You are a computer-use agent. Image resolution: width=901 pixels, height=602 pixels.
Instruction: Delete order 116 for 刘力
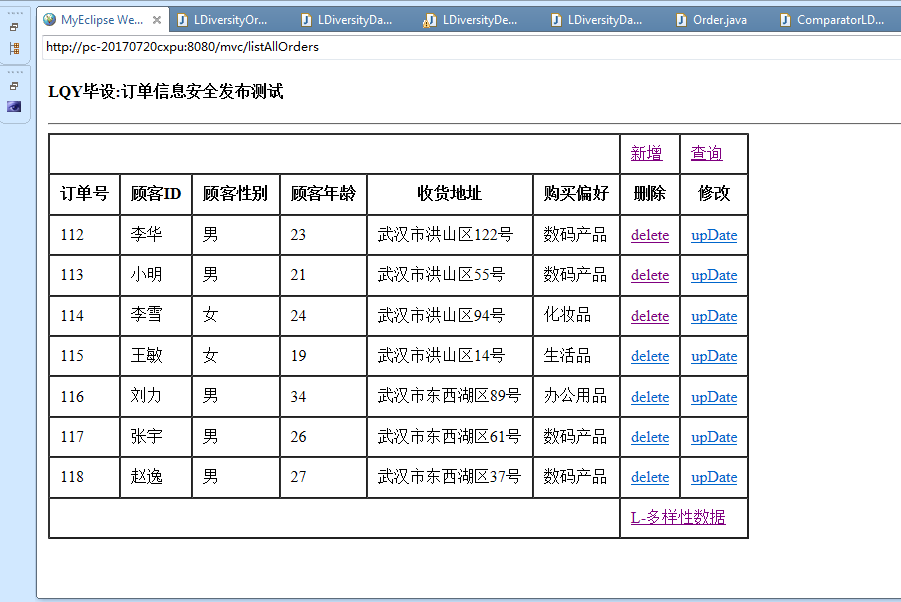tap(649, 397)
